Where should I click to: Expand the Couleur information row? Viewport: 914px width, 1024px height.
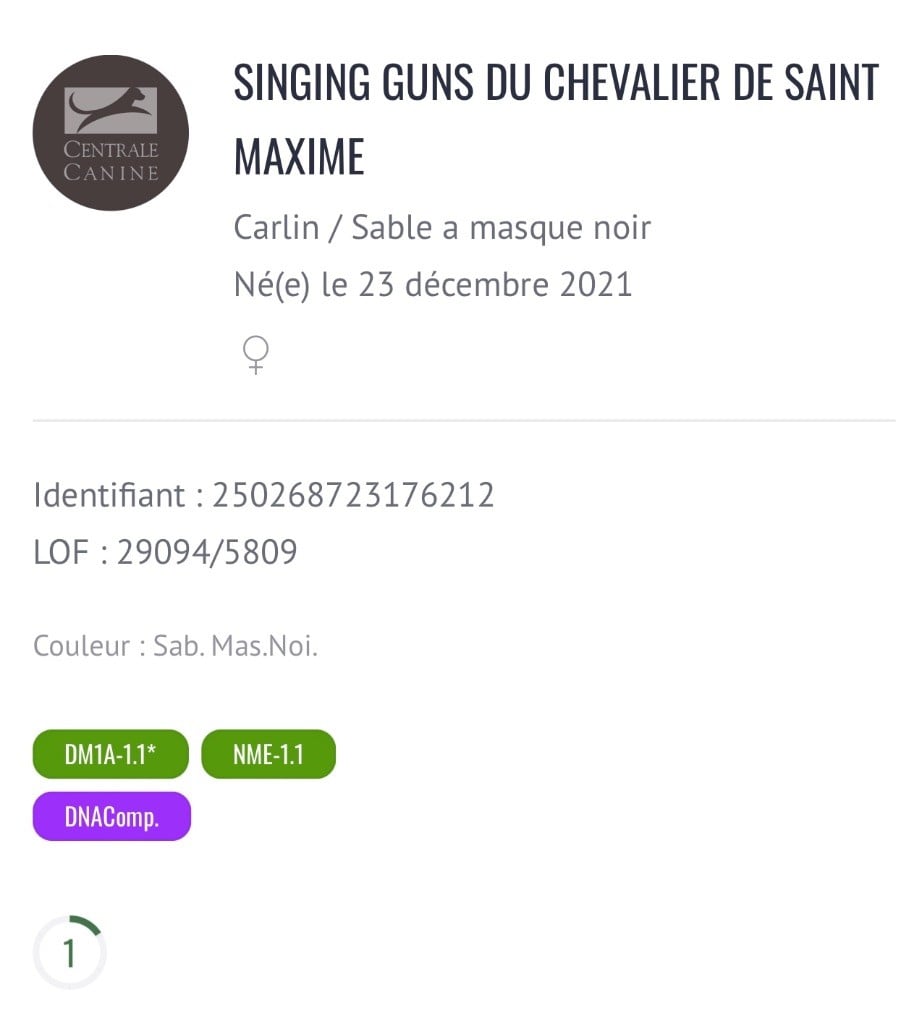point(176,646)
